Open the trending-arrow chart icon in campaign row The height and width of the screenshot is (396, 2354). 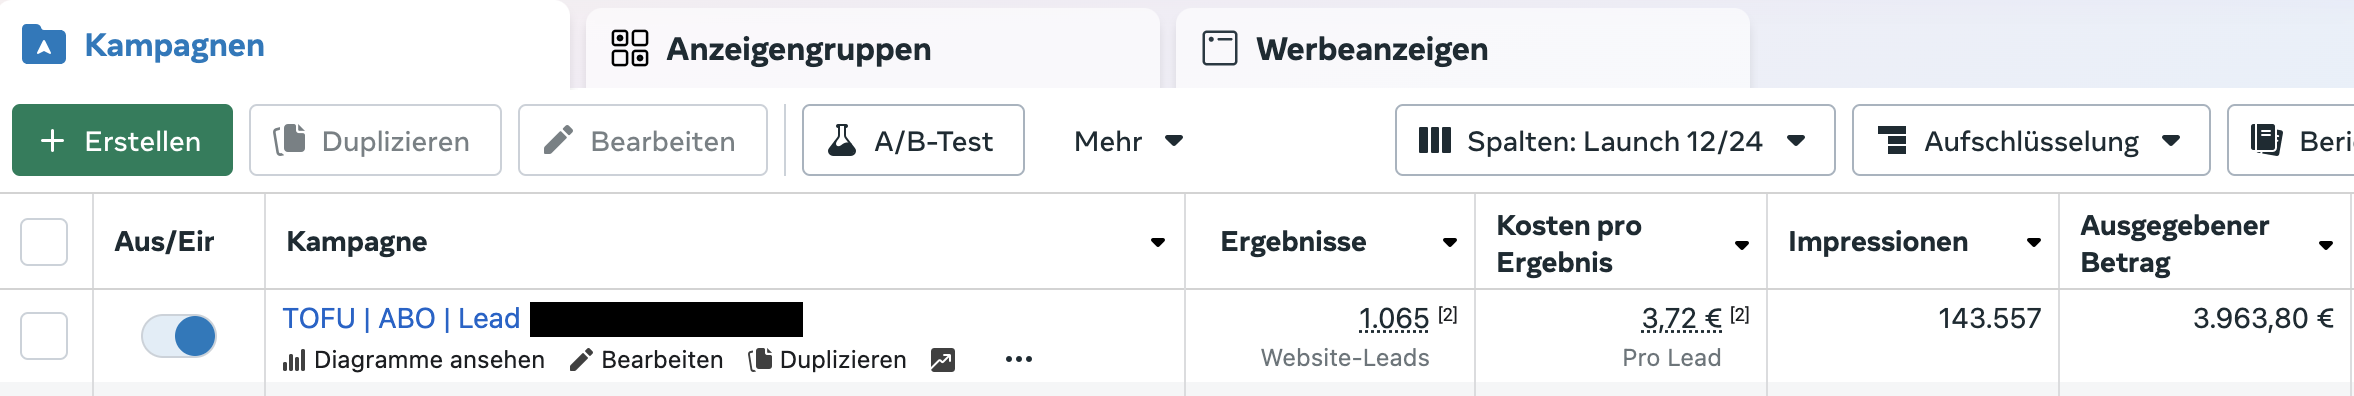tap(942, 360)
